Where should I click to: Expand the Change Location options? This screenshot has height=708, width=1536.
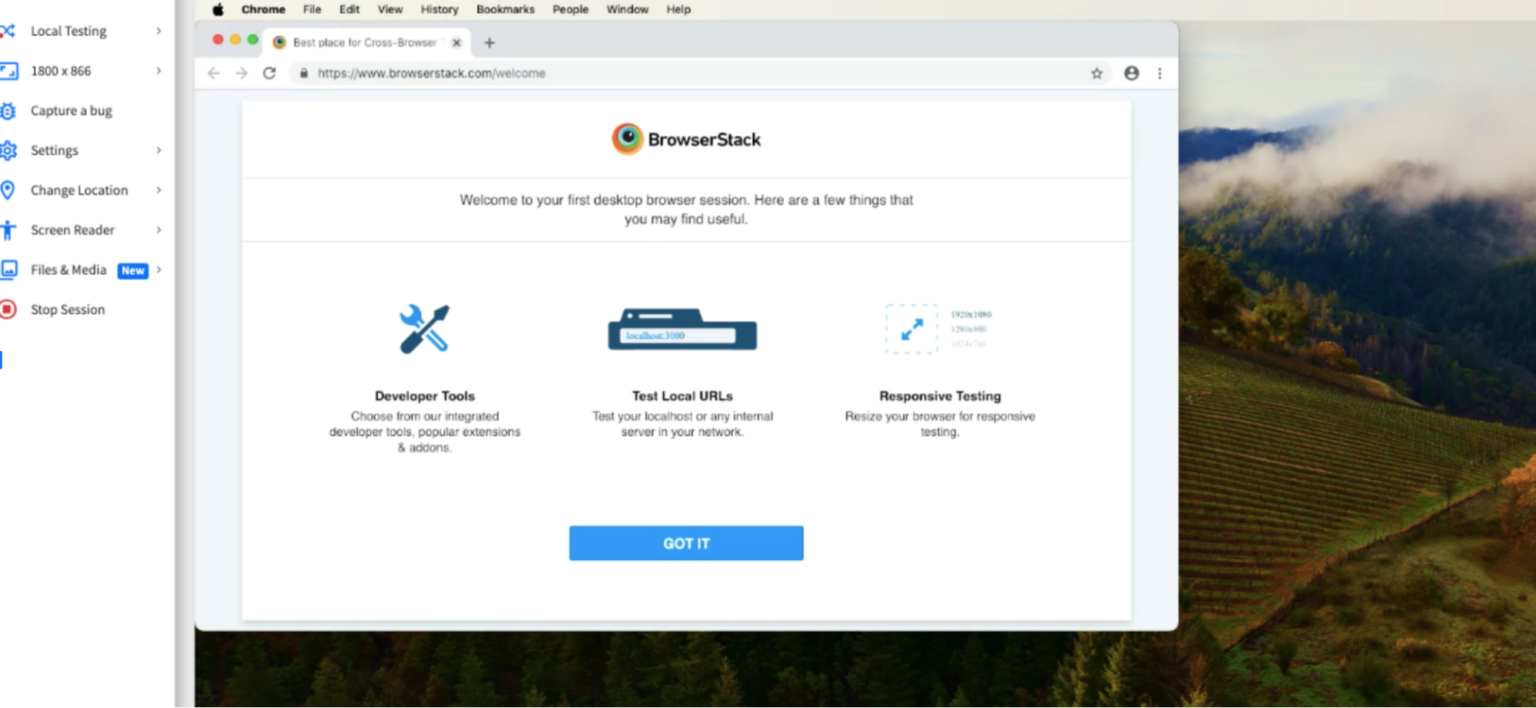pyautogui.click(x=158, y=190)
